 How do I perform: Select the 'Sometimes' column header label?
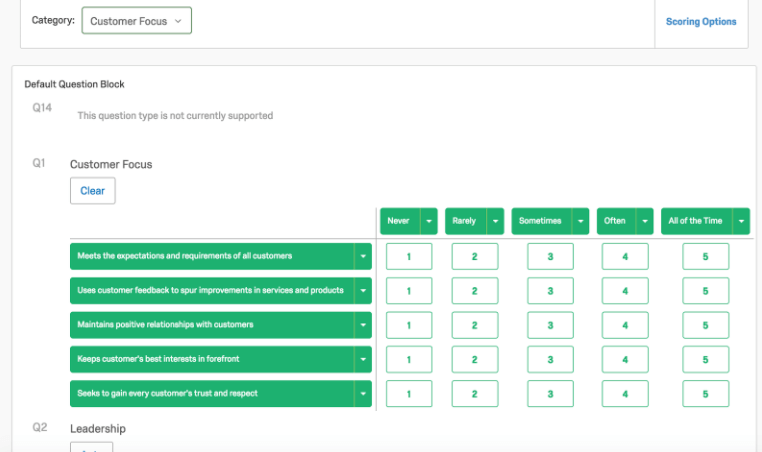[540, 221]
